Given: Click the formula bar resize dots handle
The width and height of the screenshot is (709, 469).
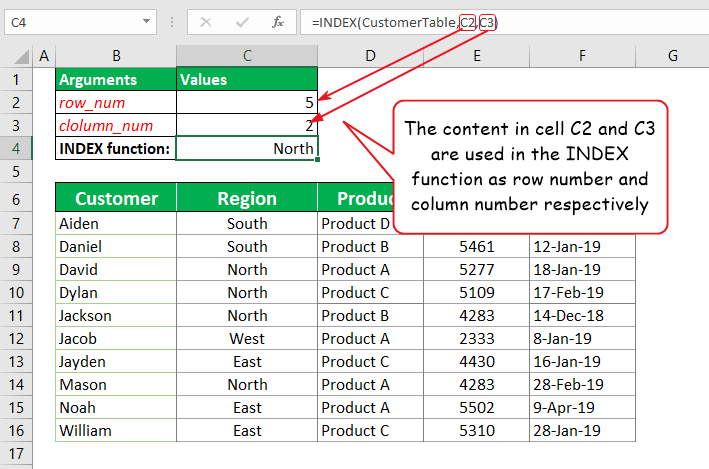Looking at the screenshot, I should [x=172, y=22].
